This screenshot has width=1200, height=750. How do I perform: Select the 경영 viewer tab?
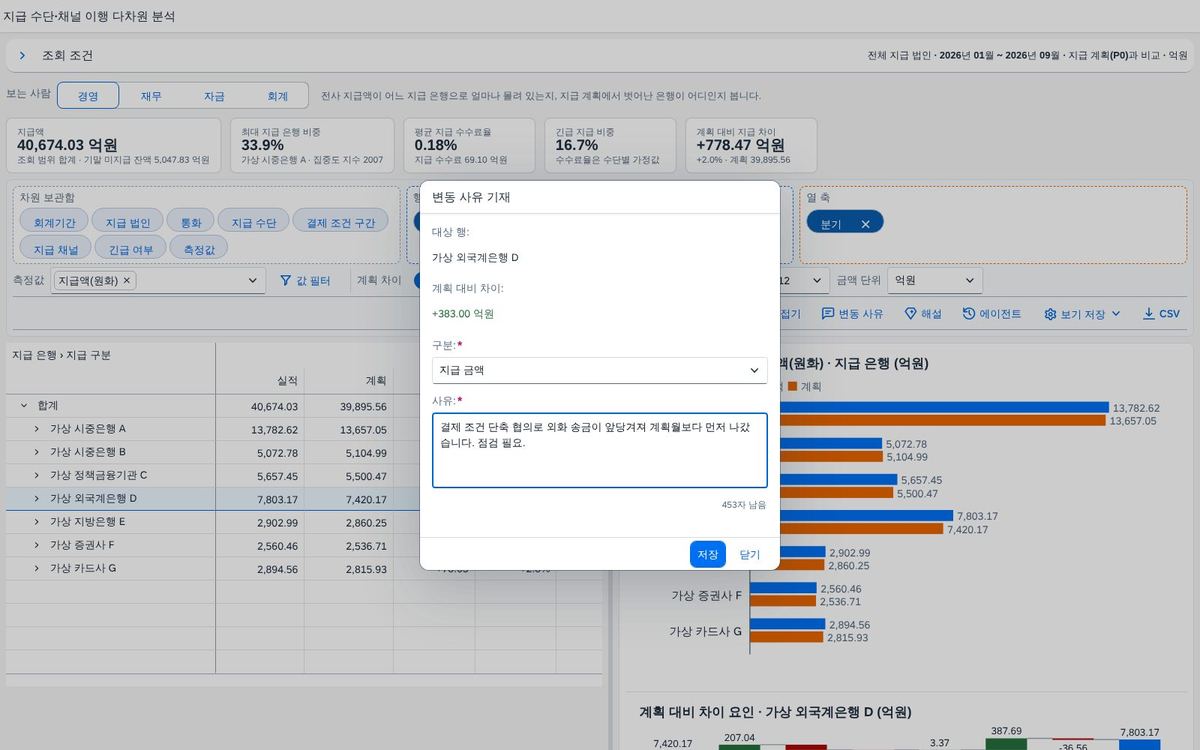click(x=88, y=96)
